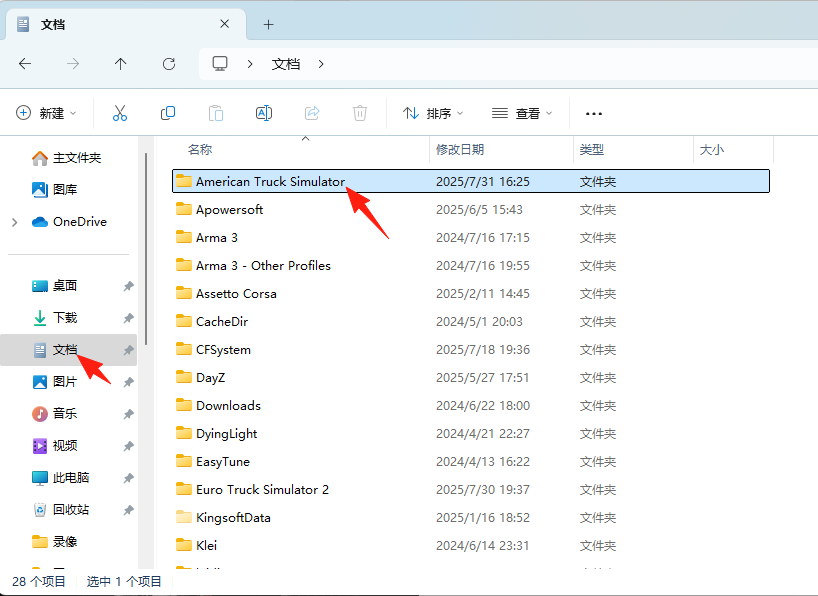Unpin 回收站 using its pin icon
The width and height of the screenshot is (818, 596).
point(128,510)
